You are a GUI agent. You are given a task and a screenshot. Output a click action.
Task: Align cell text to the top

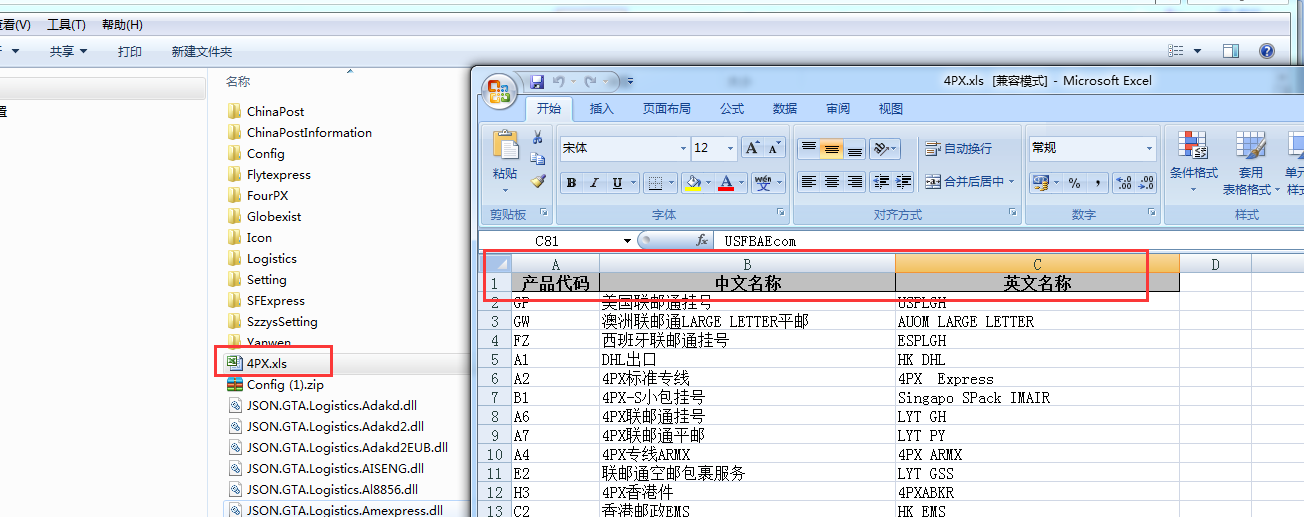point(808,148)
